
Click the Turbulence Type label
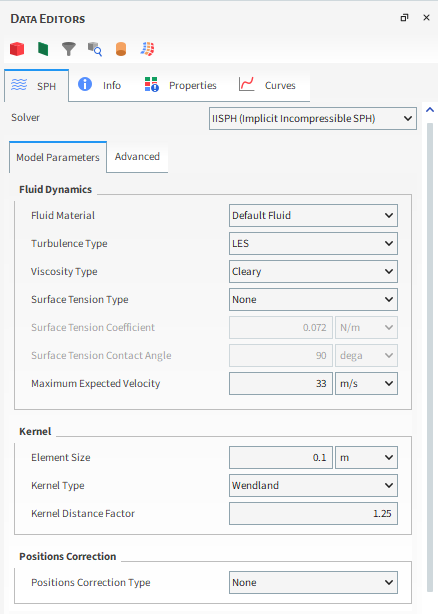(x=69, y=244)
